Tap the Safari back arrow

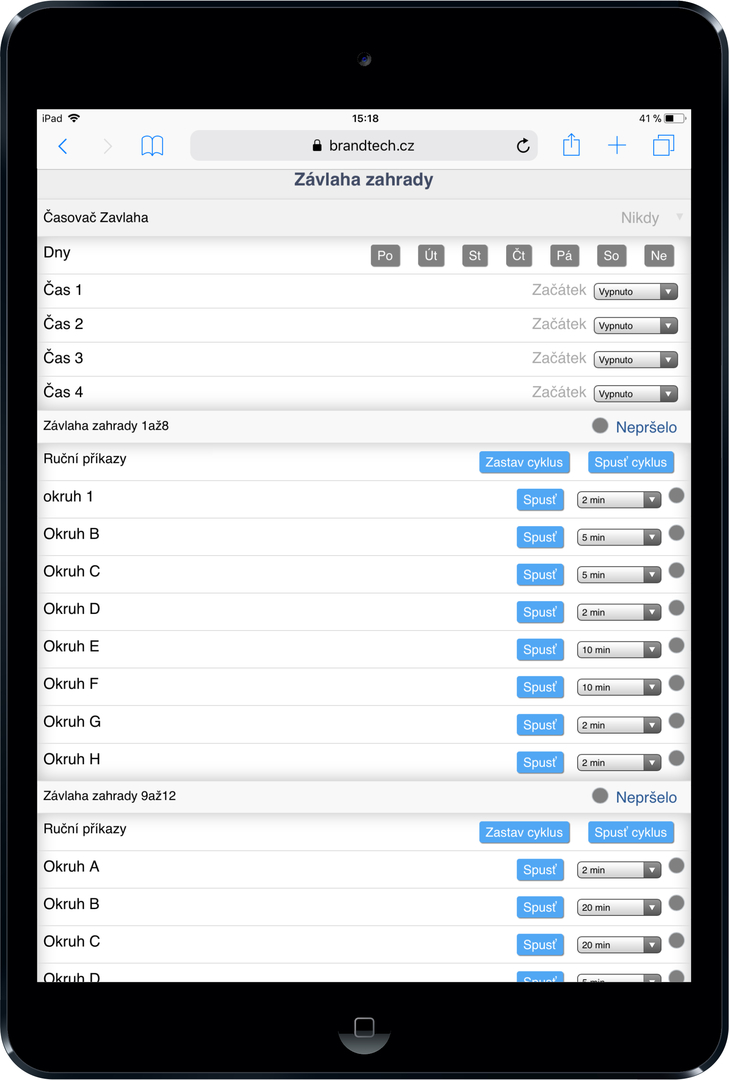click(63, 146)
